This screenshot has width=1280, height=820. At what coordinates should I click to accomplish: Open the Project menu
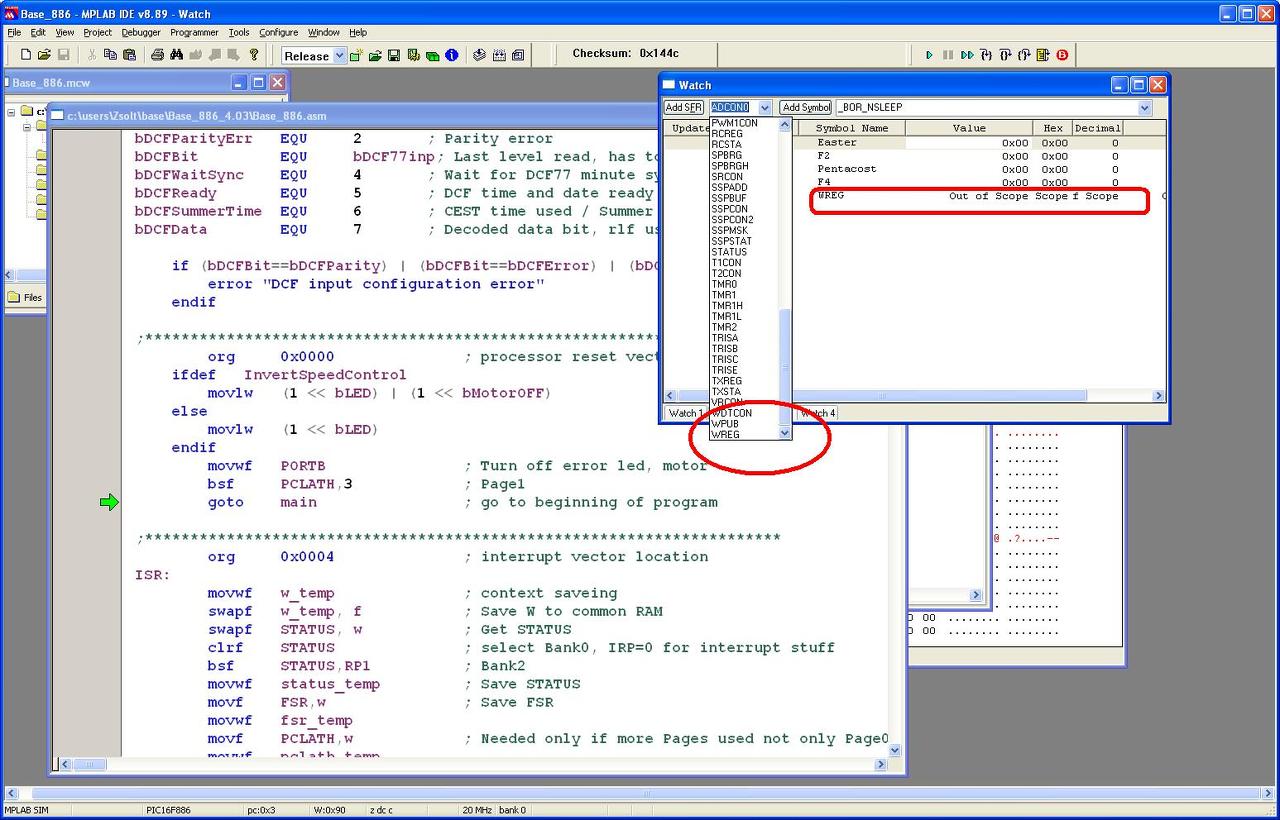click(x=97, y=32)
